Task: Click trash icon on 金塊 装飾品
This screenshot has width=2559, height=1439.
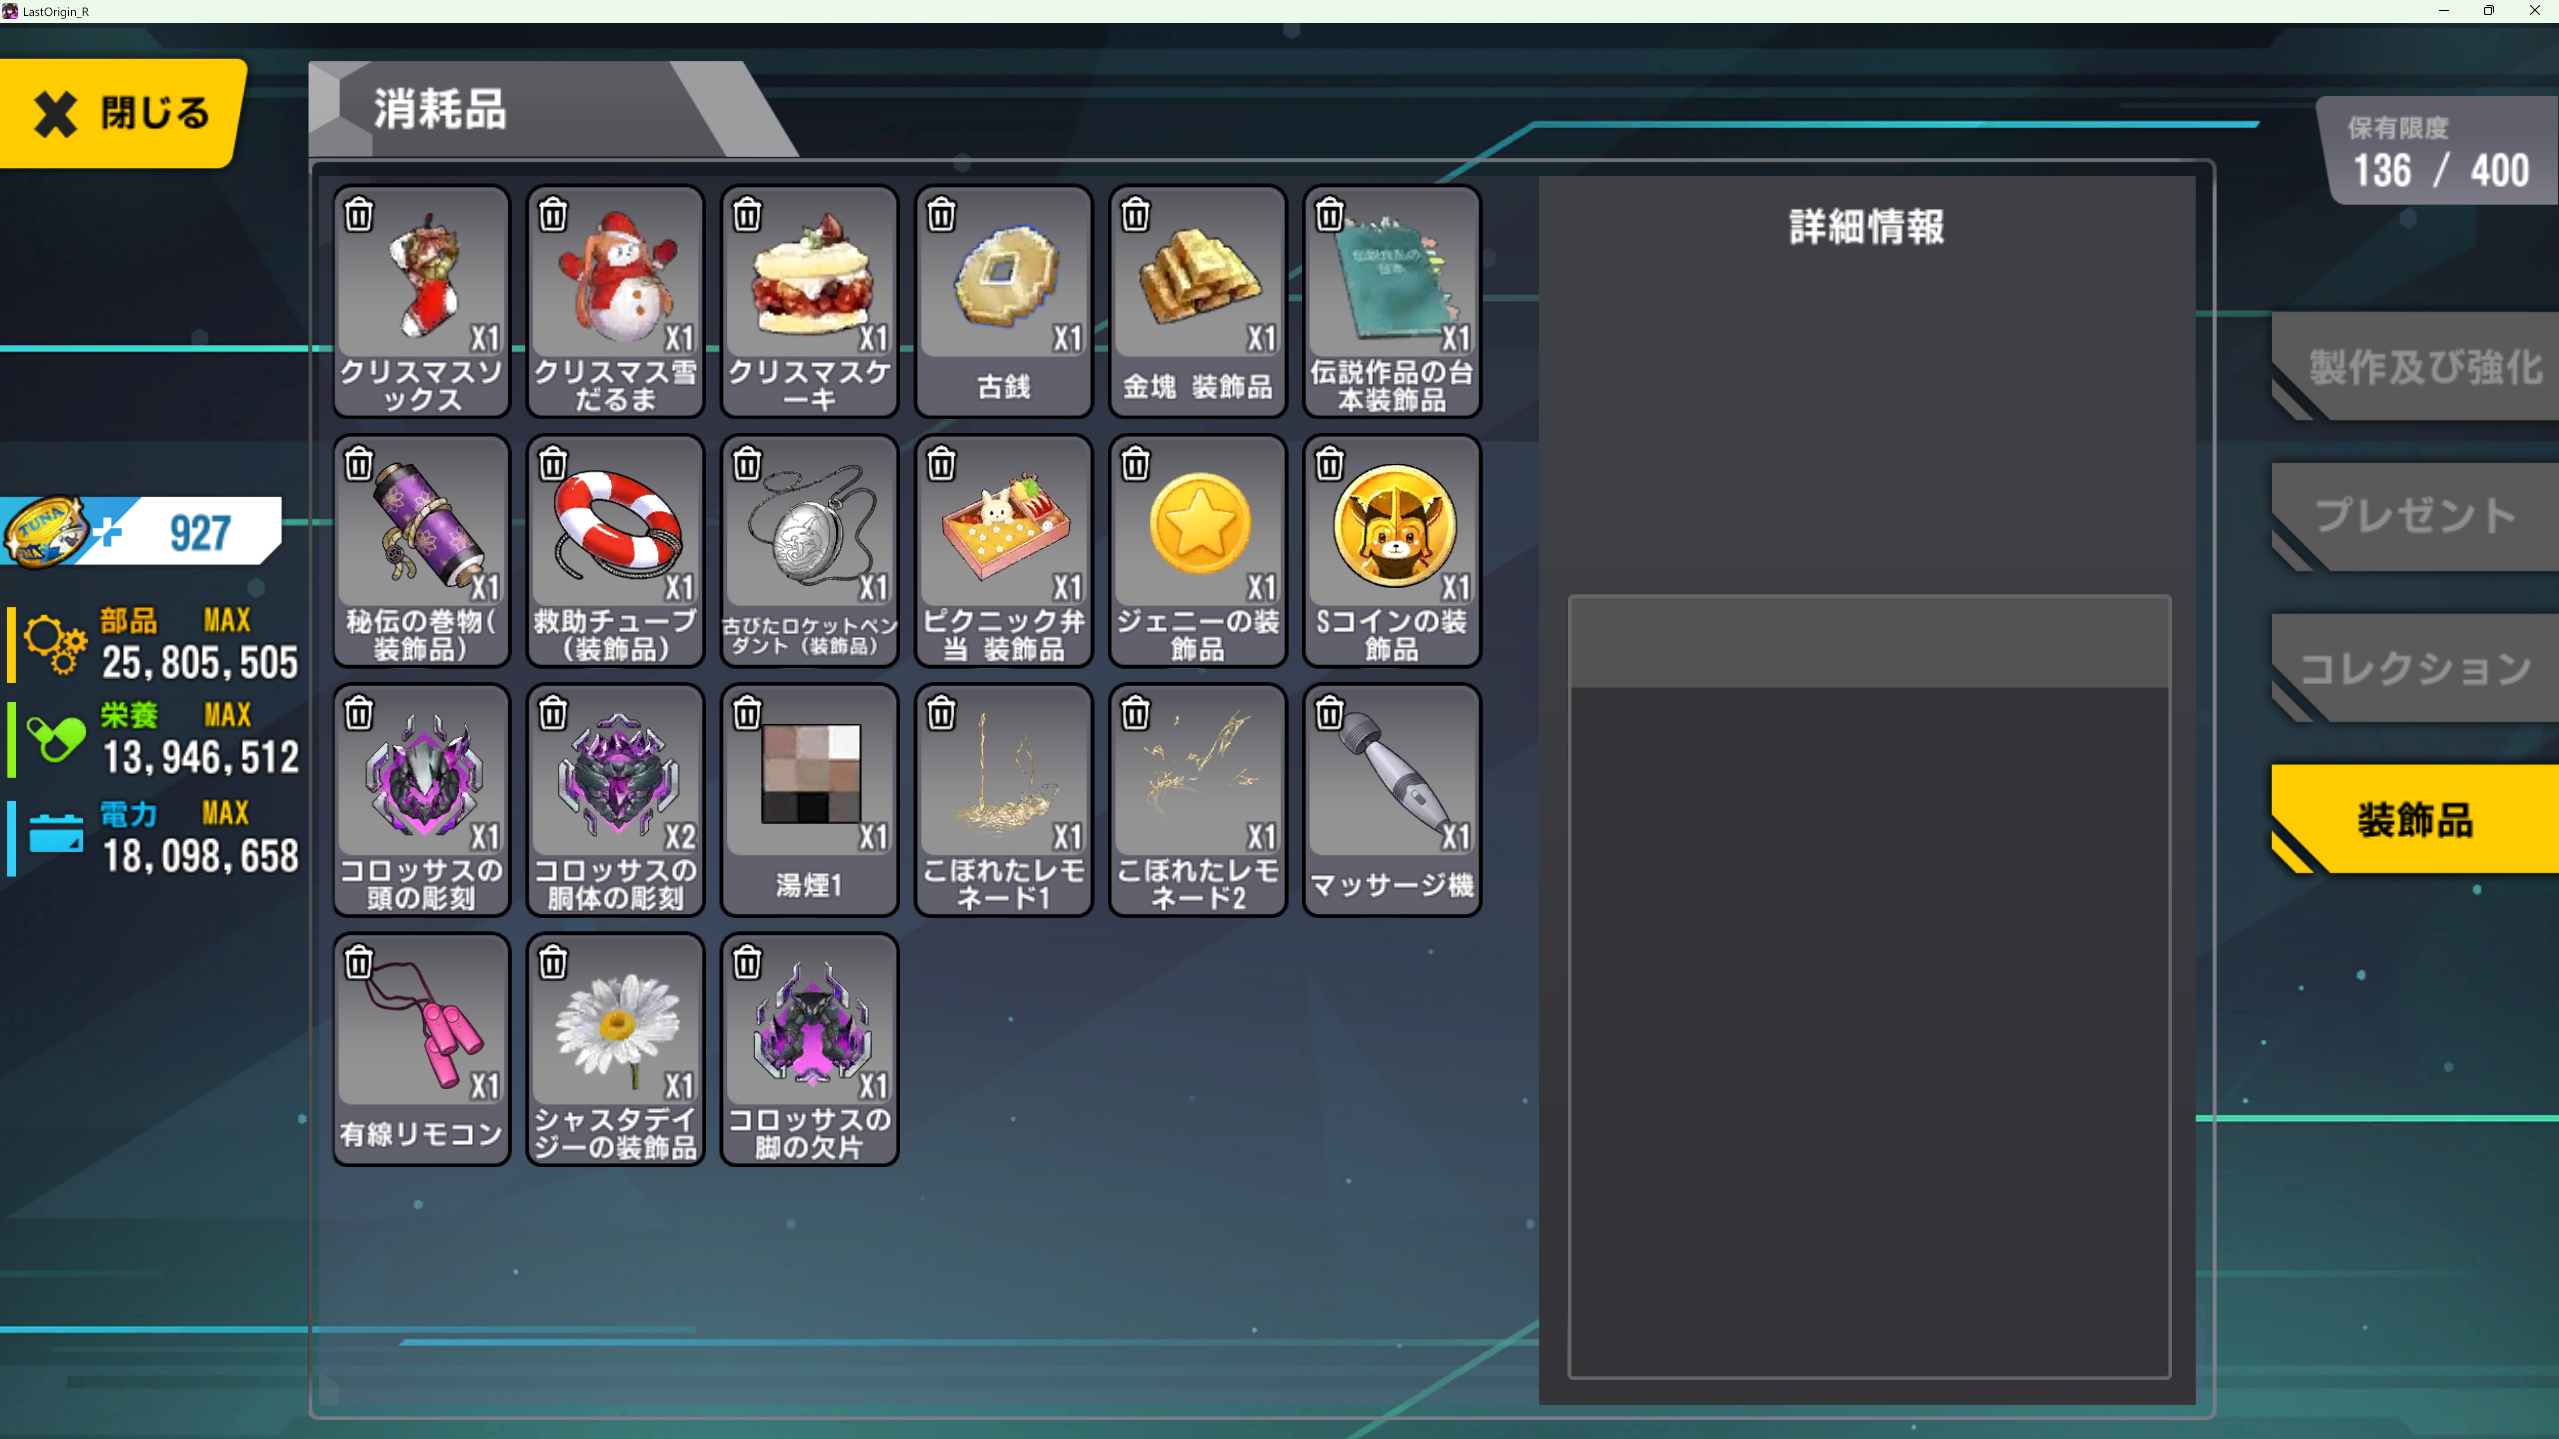Action: pos(1135,215)
